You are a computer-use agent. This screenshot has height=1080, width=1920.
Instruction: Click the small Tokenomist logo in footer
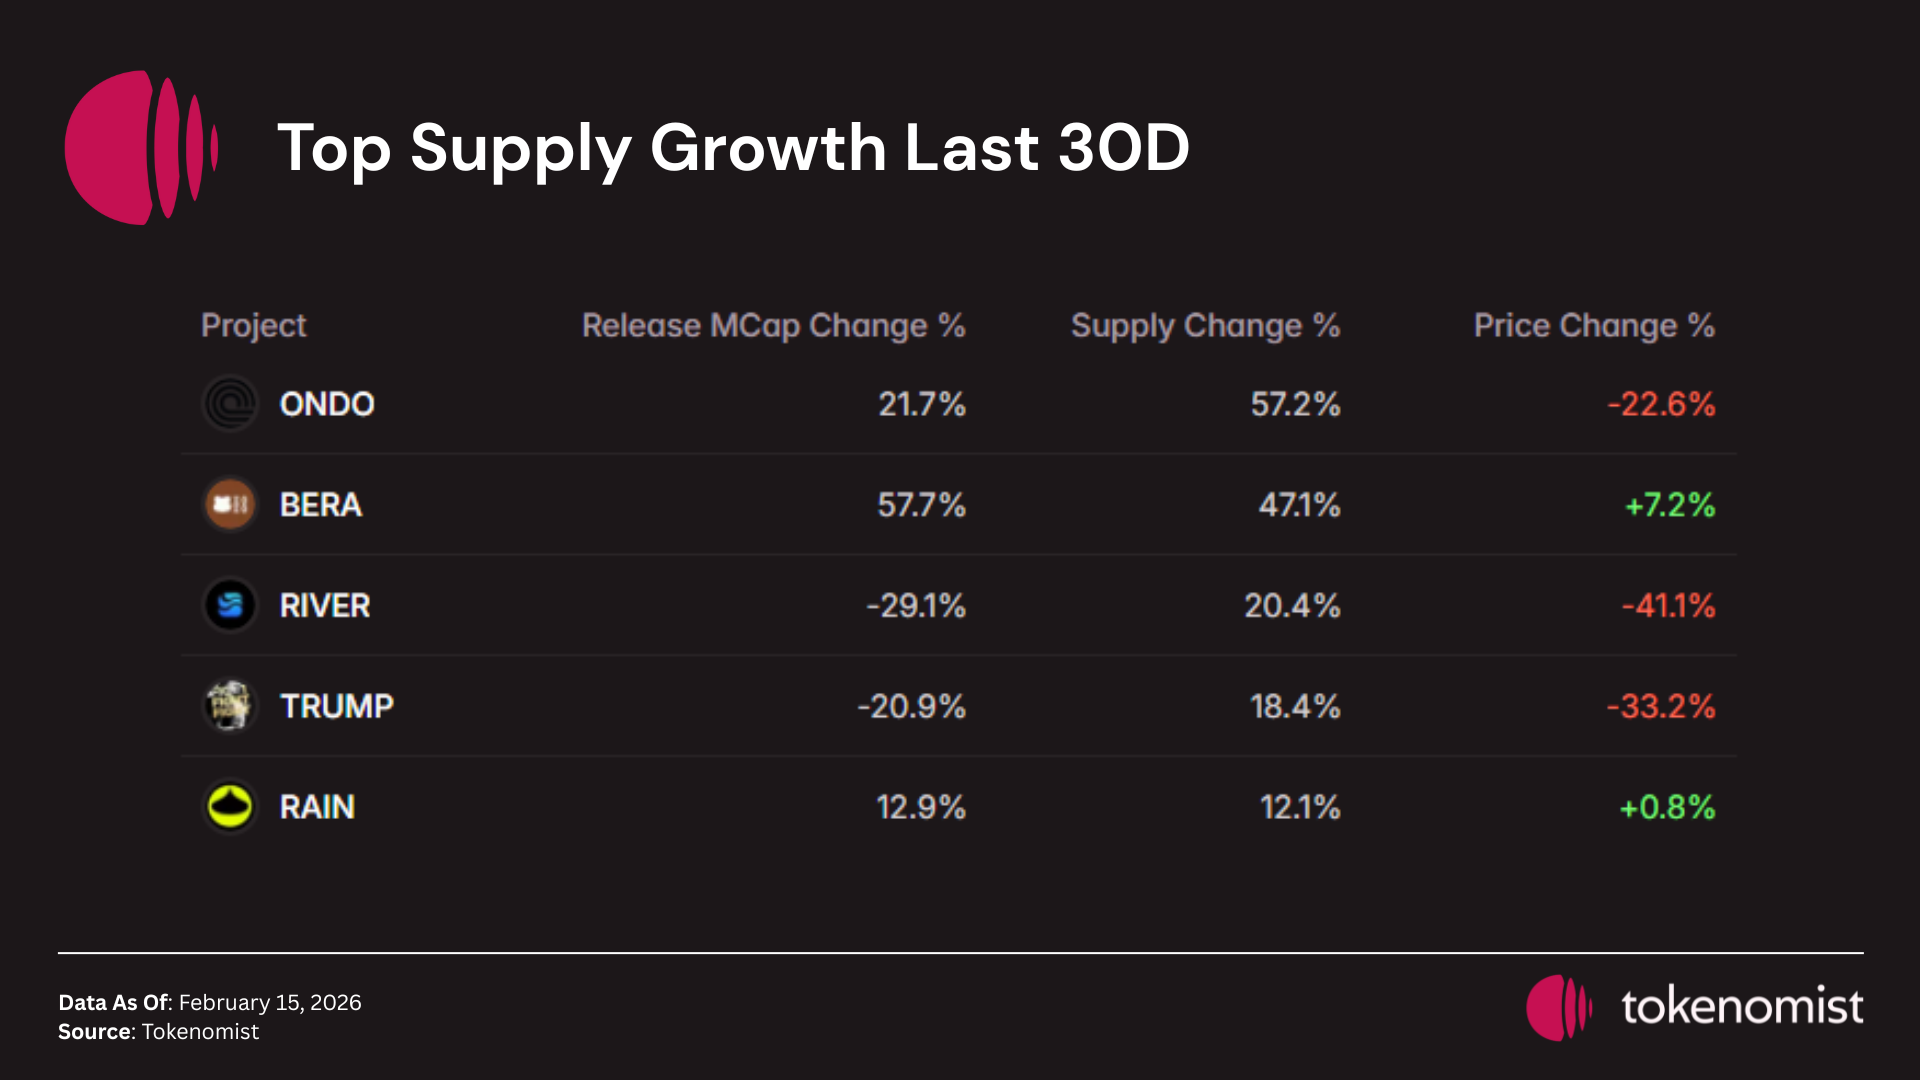tap(1558, 1008)
